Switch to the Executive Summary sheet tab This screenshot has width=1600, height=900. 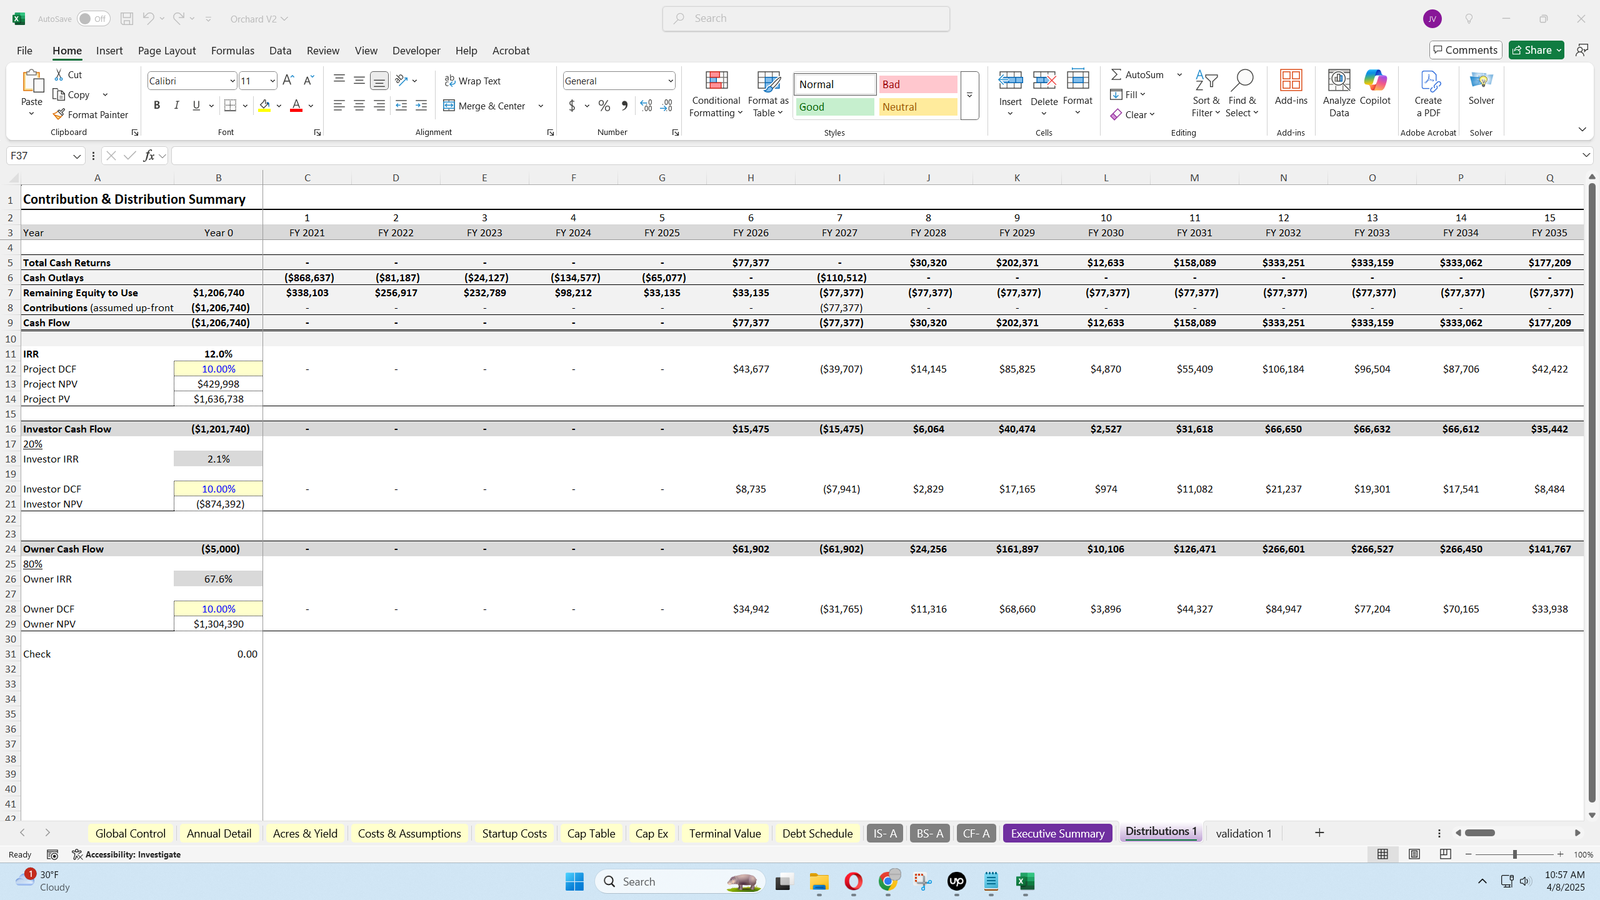pyautogui.click(x=1057, y=833)
